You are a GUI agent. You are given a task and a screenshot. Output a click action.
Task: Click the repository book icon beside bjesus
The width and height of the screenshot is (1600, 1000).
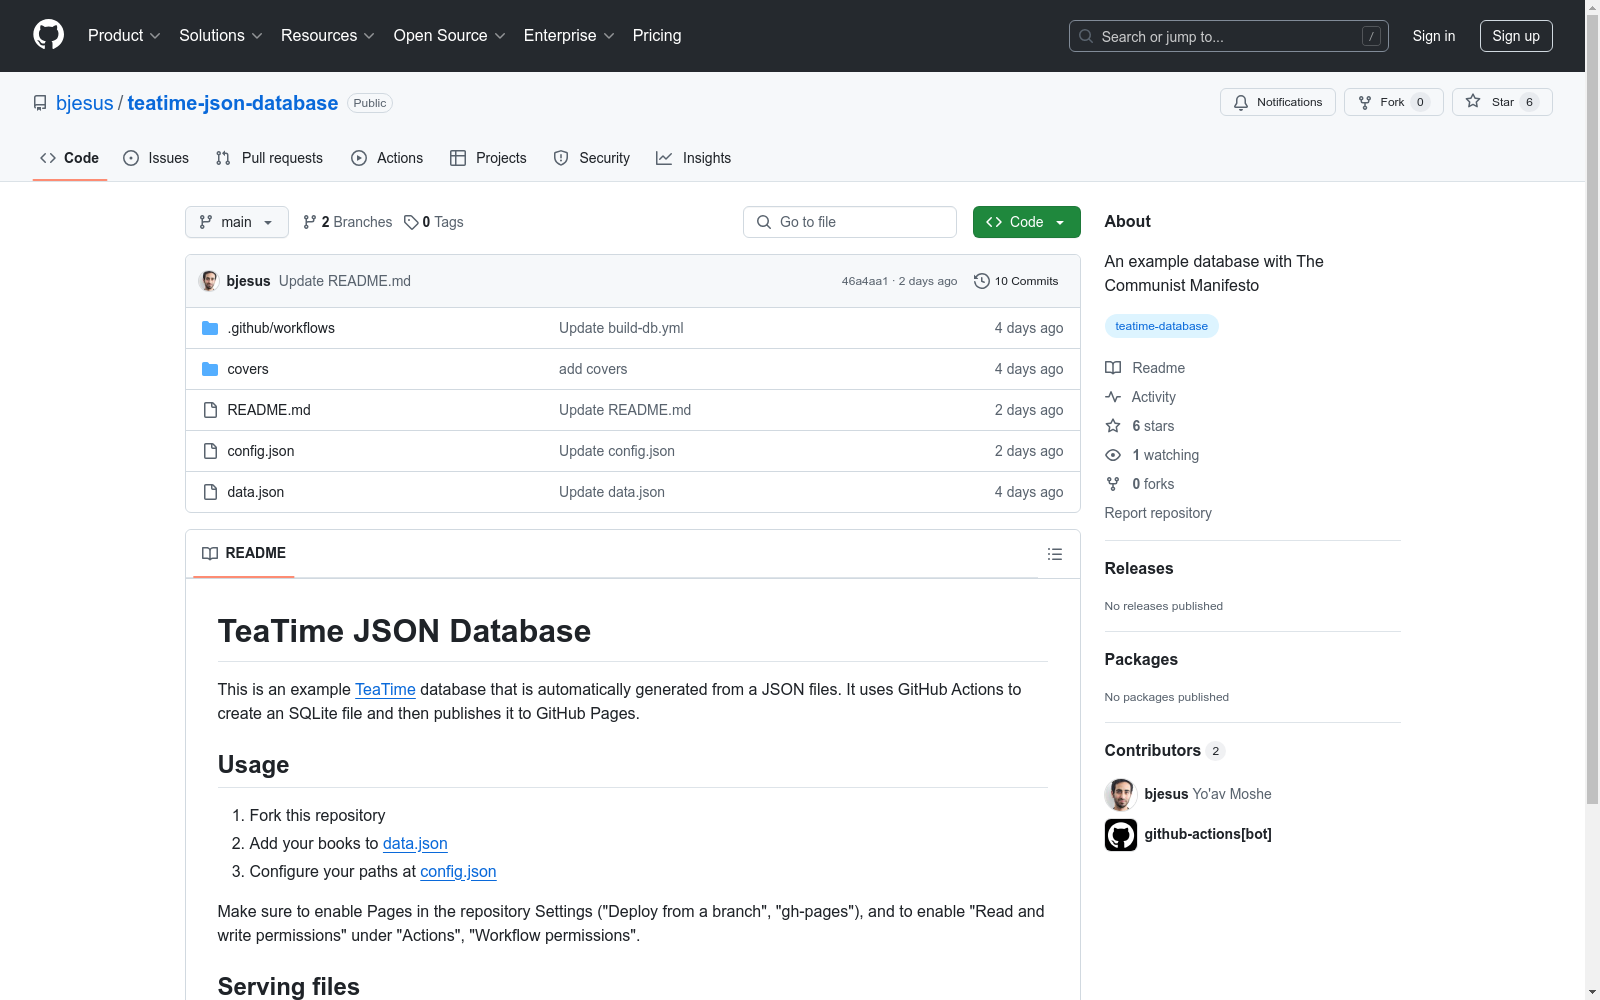(x=40, y=103)
